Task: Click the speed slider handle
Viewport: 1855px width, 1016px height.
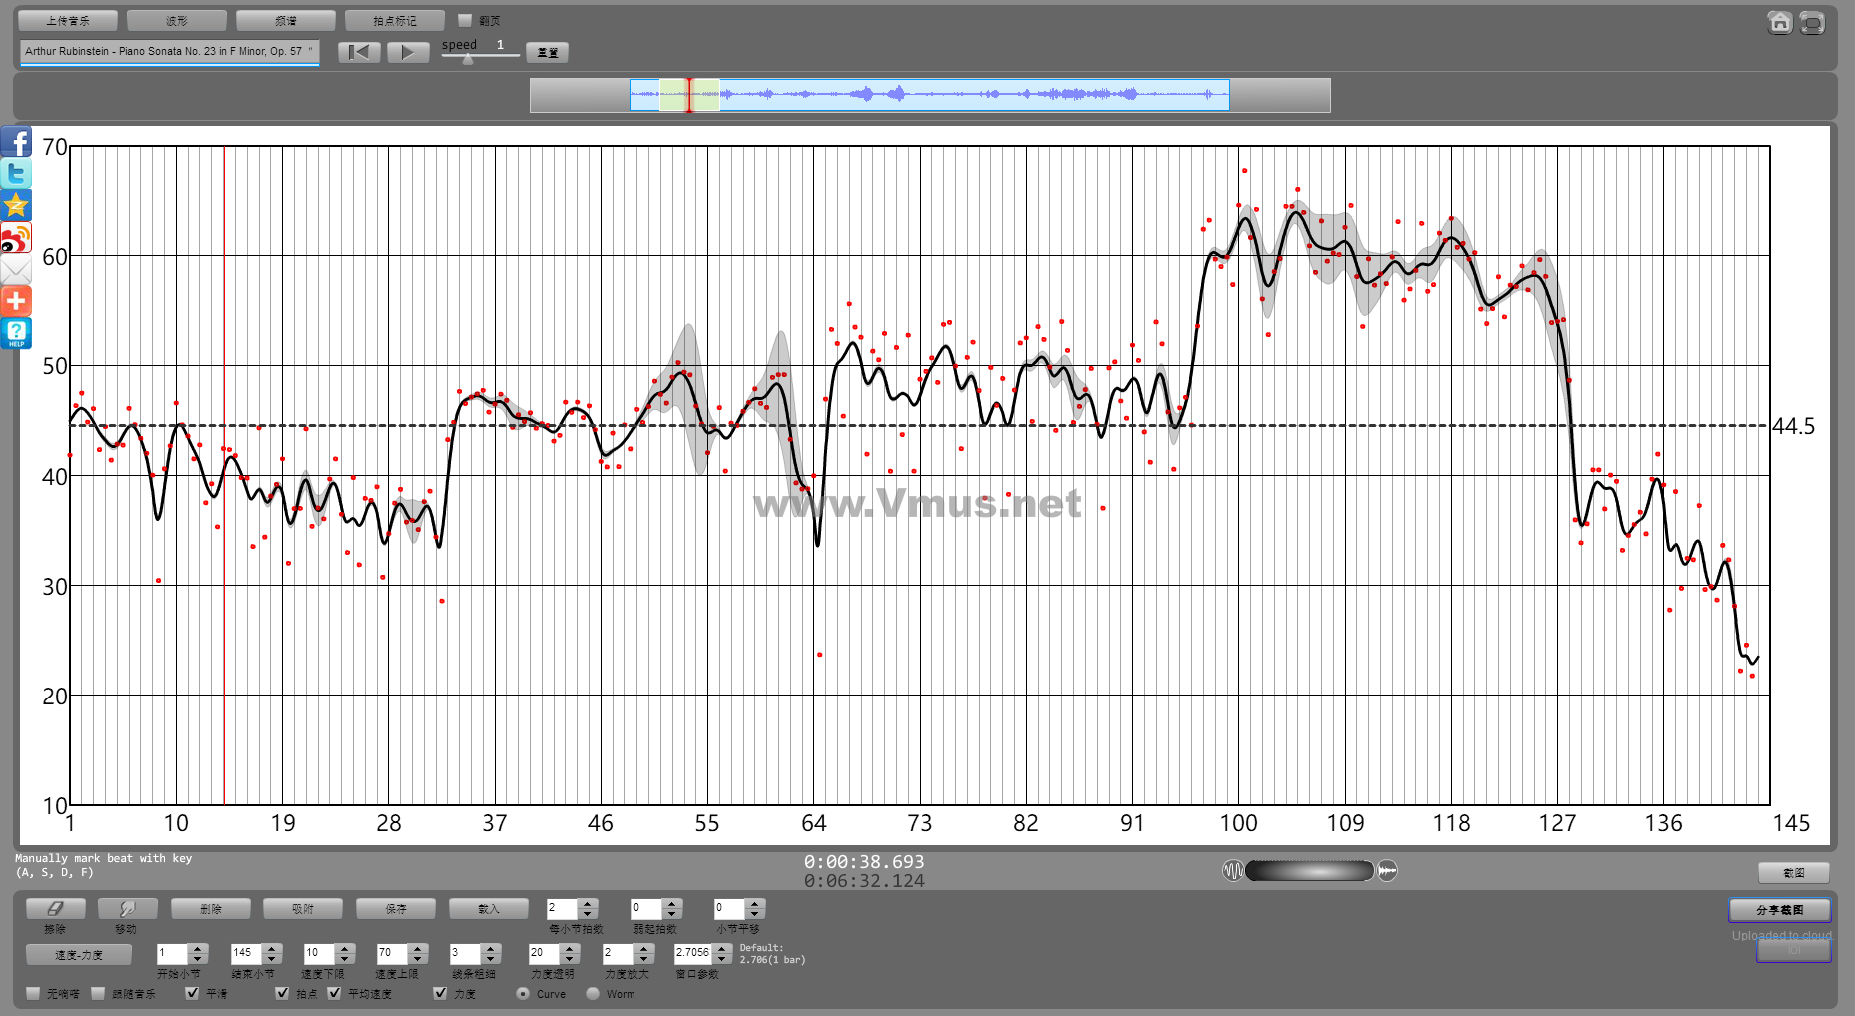Action: pyautogui.click(x=468, y=58)
